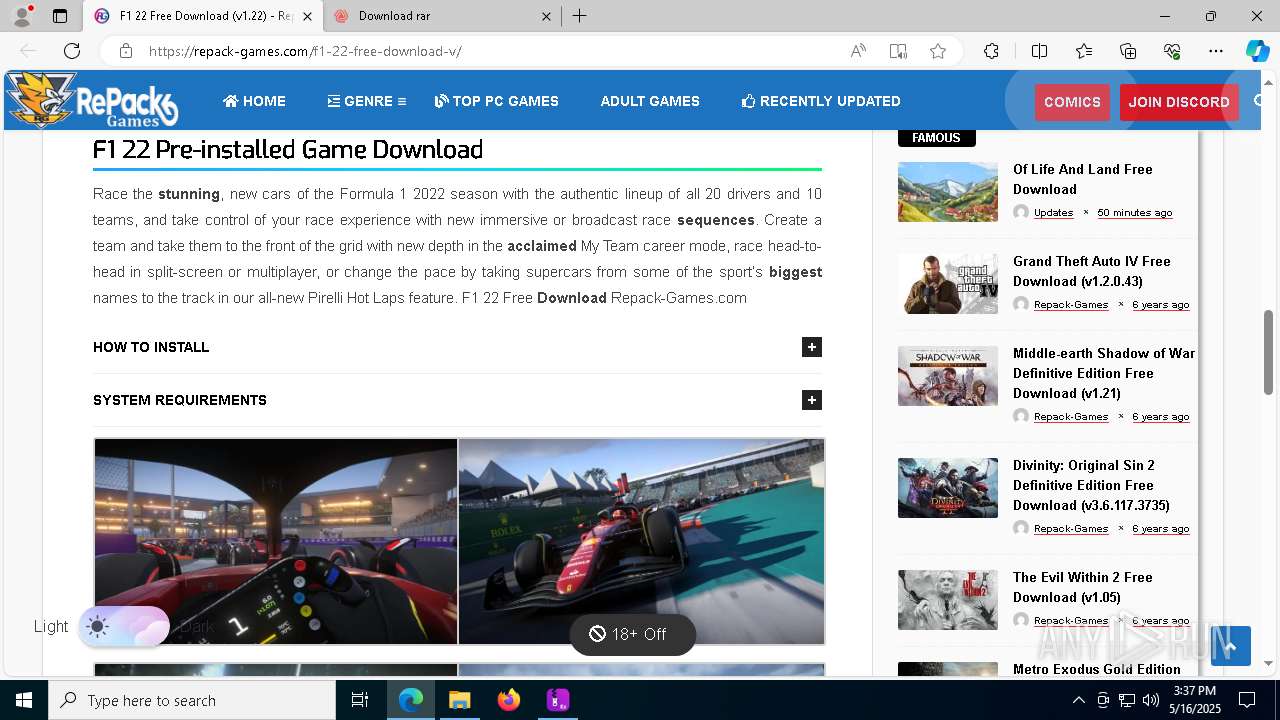Open immersive reader icon
This screenshot has width=1280, height=720.
(898, 51)
